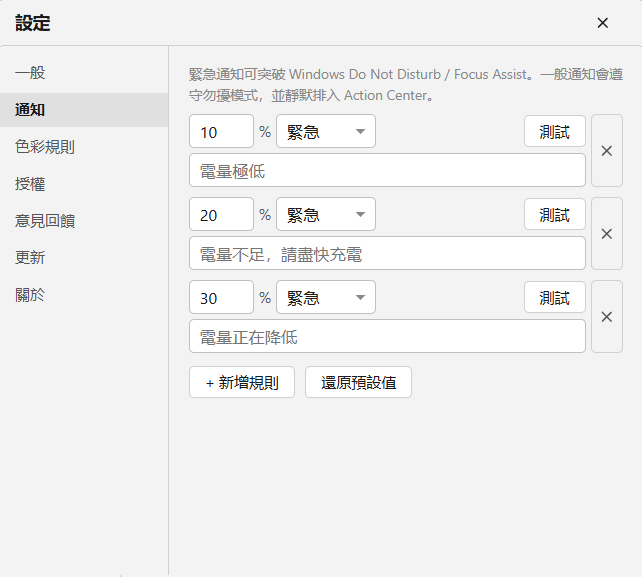
Task: Delete the 30% notification rule
Action: tap(607, 317)
